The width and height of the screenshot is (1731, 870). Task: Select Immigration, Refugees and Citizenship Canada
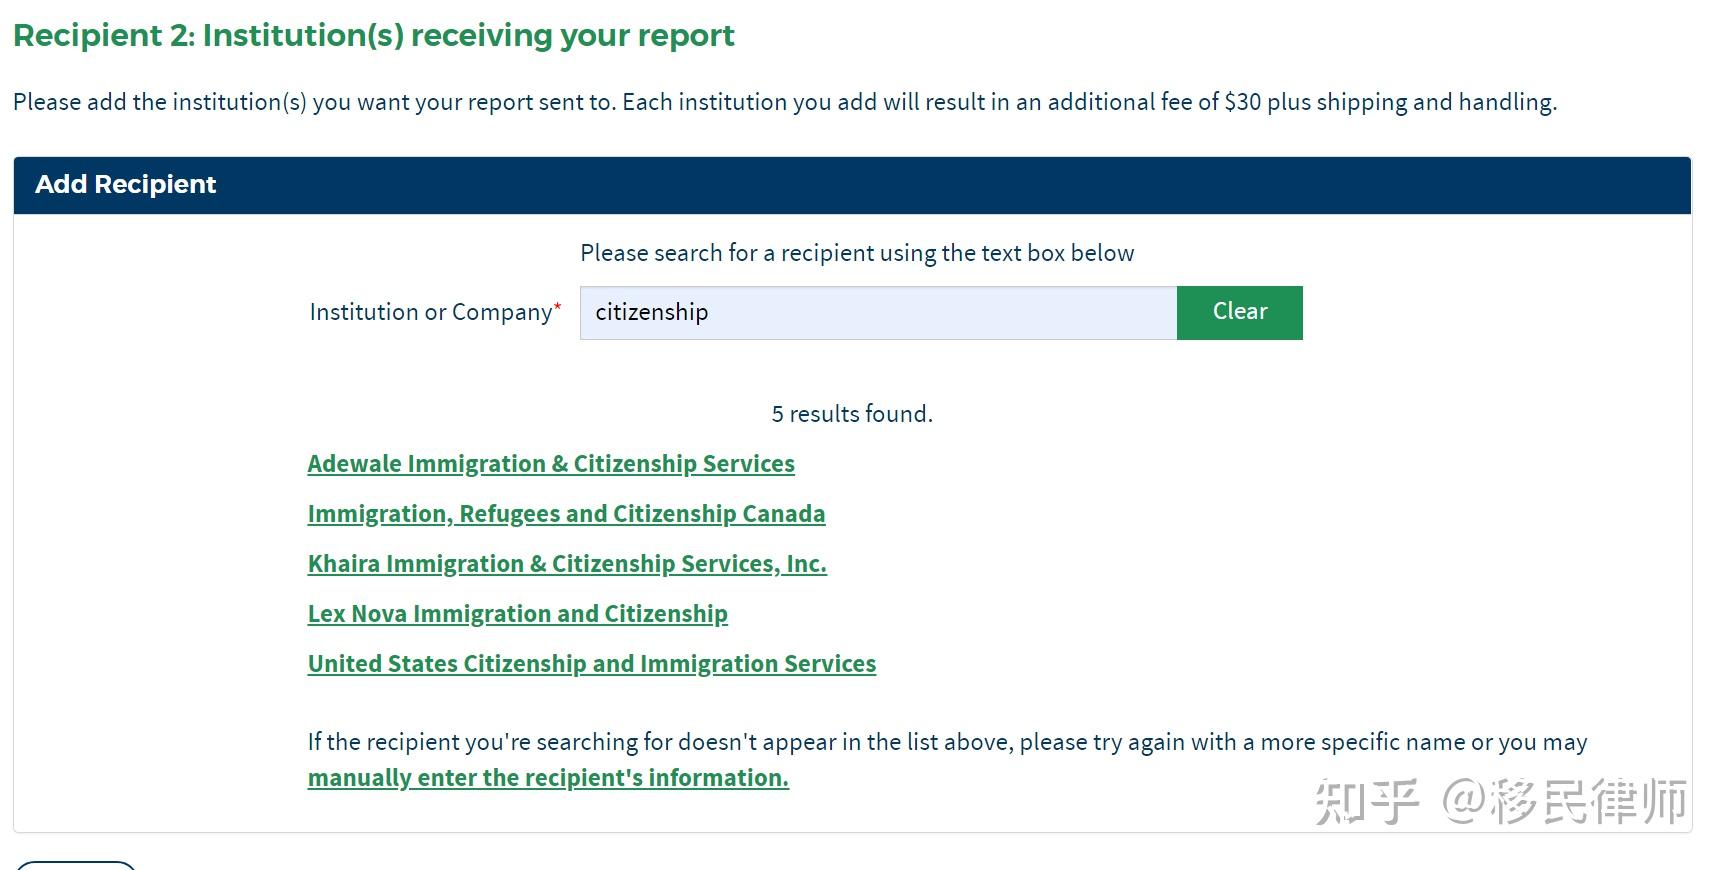[x=566, y=514]
